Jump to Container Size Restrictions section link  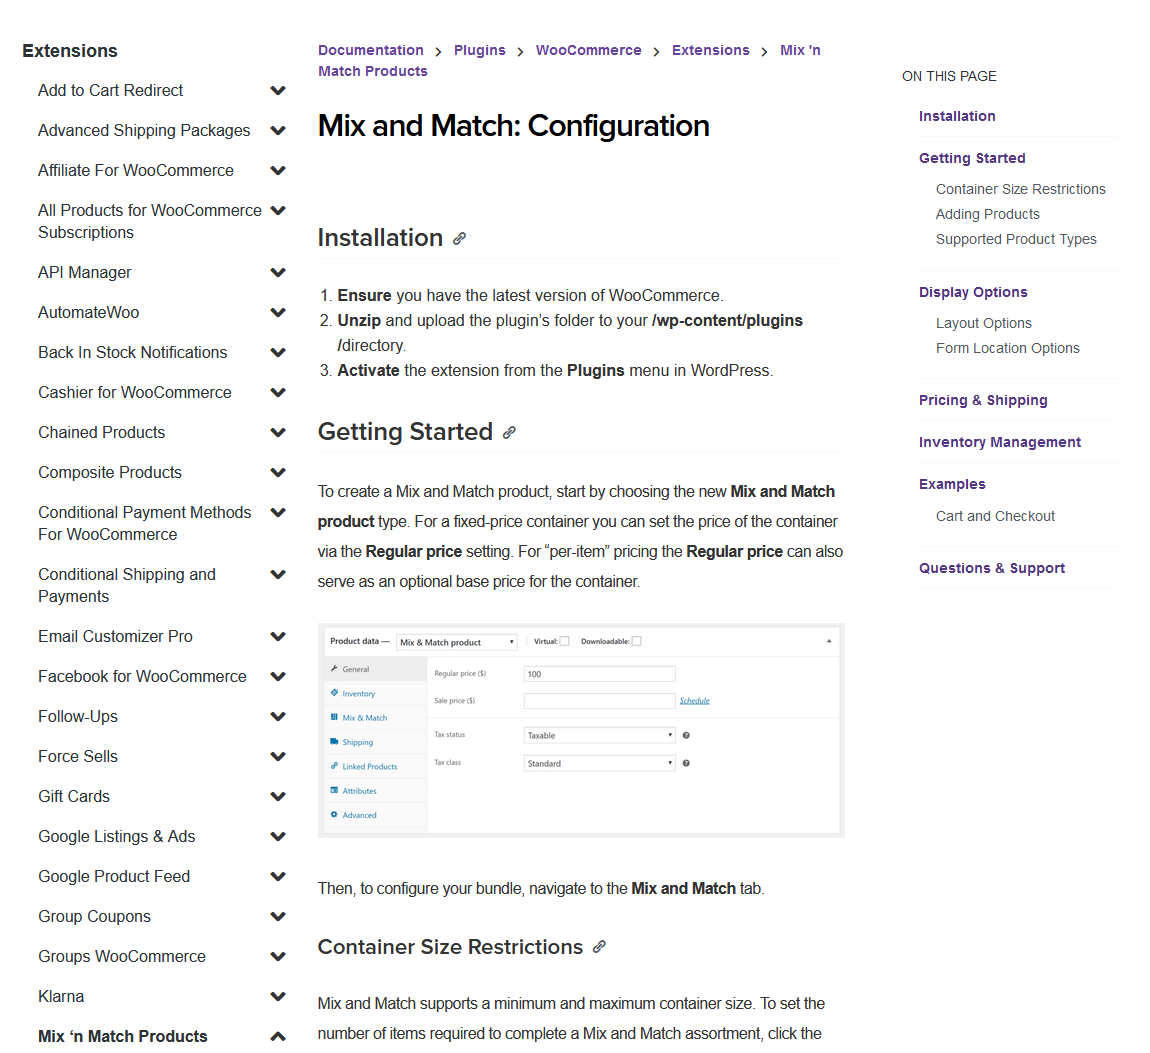coord(1020,189)
